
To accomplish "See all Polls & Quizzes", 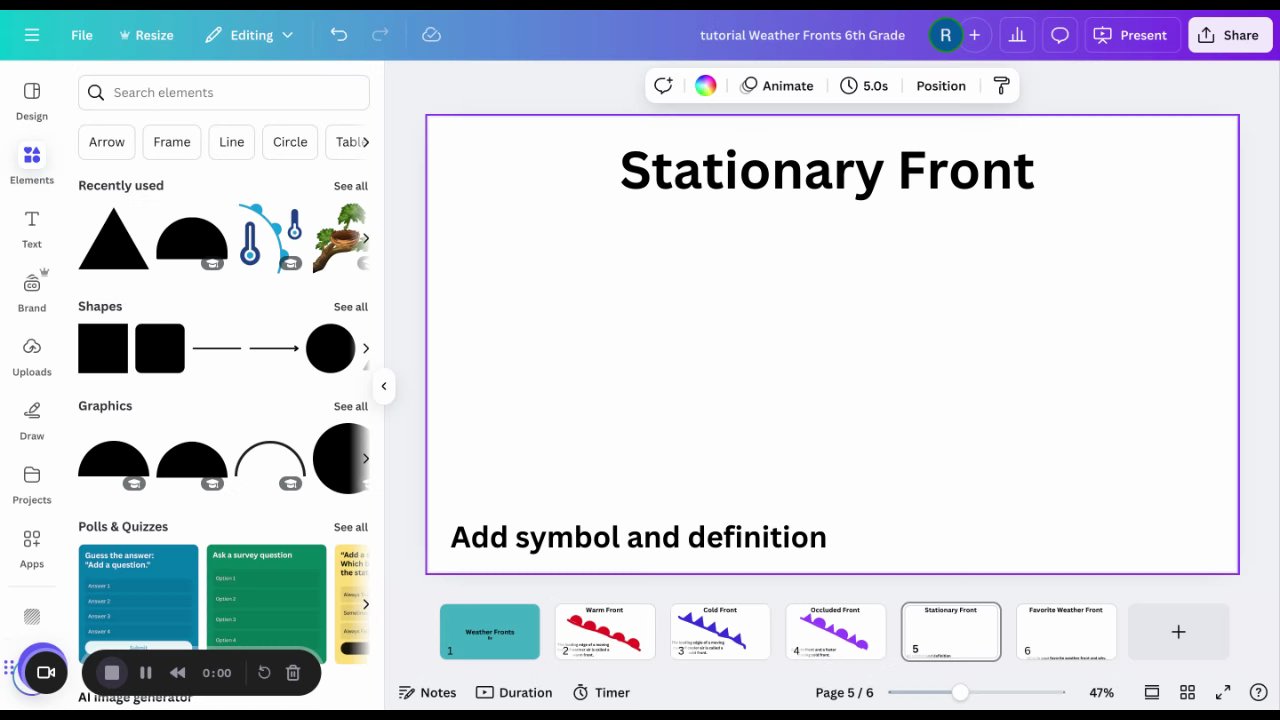I will (351, 527).
